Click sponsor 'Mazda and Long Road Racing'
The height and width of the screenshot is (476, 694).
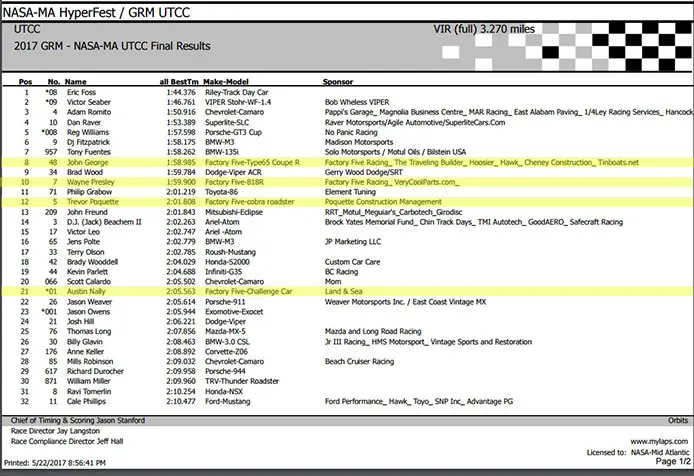click(x=373, y=332)
